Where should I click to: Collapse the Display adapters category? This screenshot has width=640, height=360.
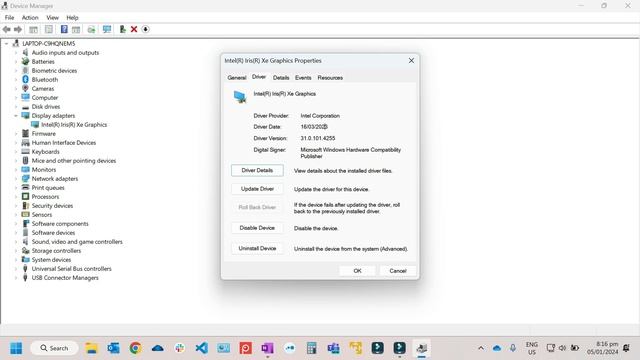coord(16,116)
